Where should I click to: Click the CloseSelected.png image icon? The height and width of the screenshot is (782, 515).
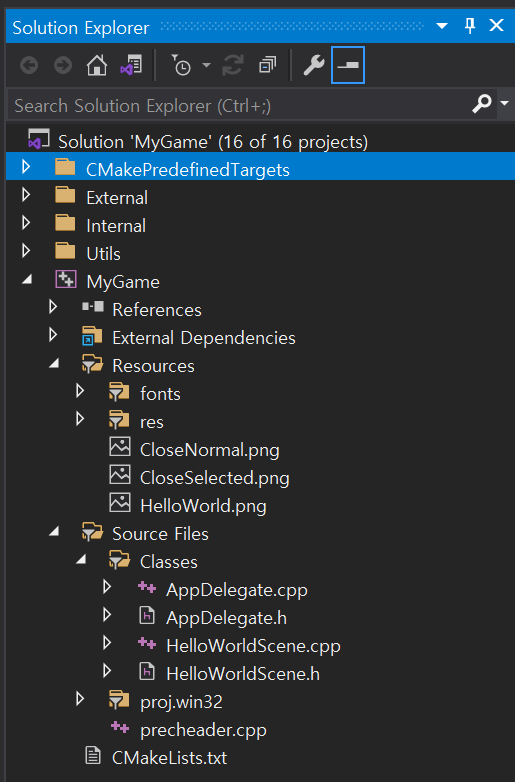pos(120,475)
